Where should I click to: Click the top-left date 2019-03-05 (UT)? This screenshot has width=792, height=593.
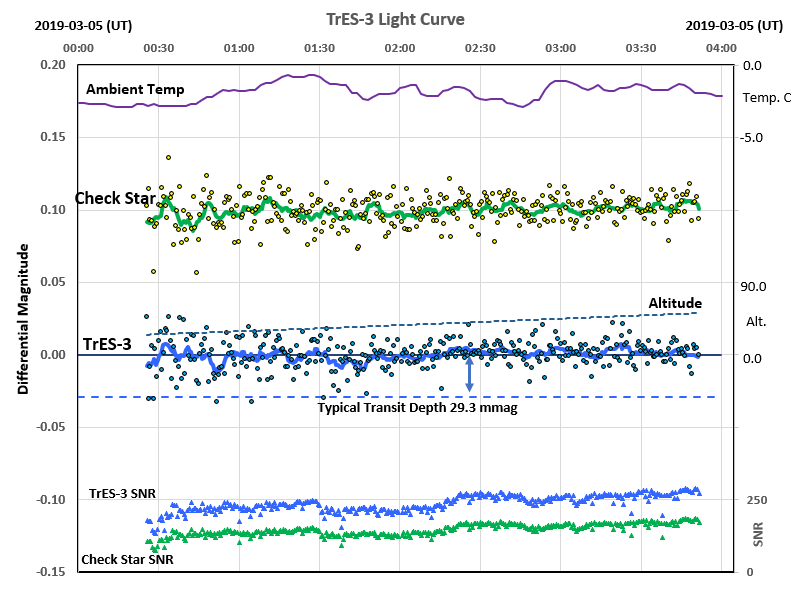click(83, 25)
